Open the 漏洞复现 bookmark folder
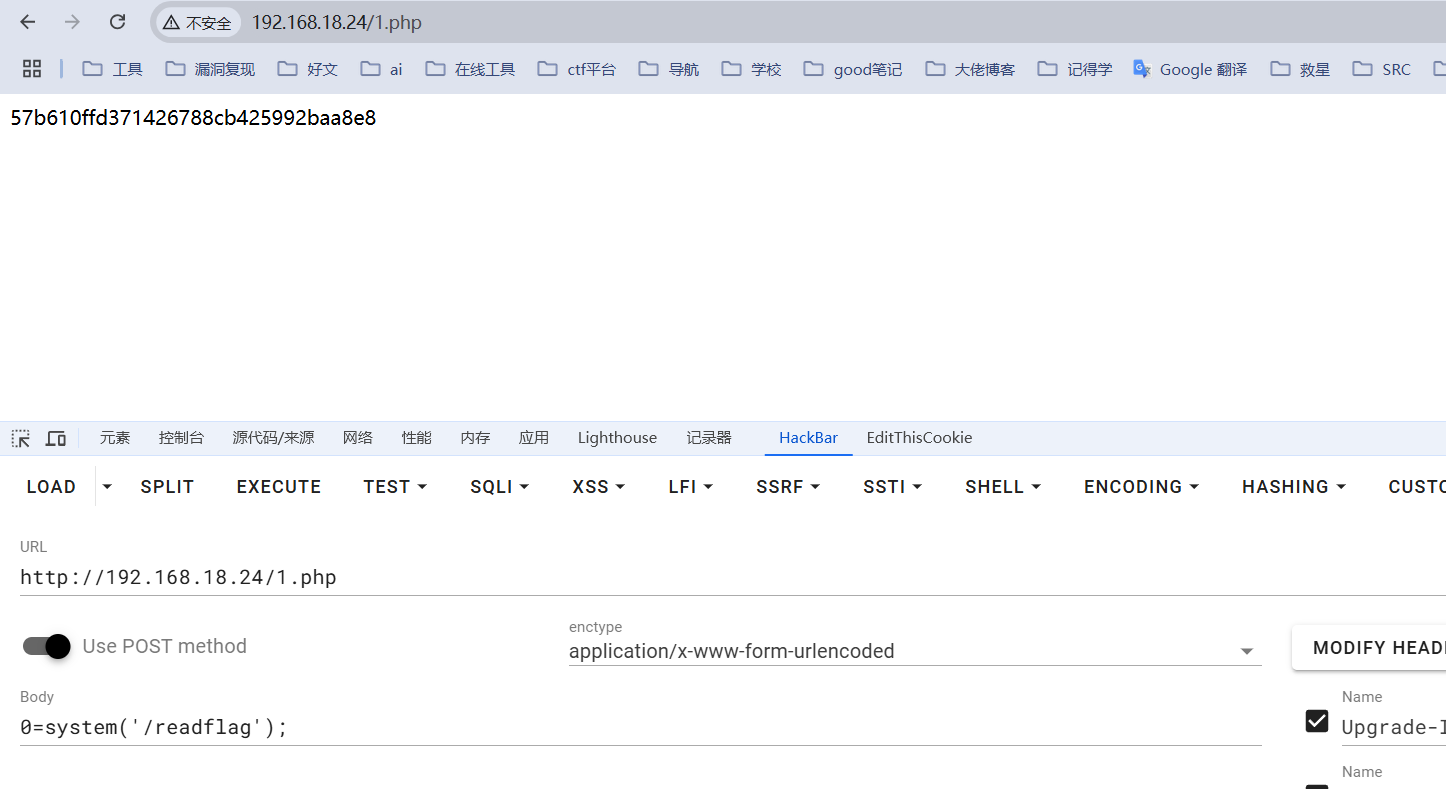The height and width of the screenshot is (789, 1446). click(210, 69)
